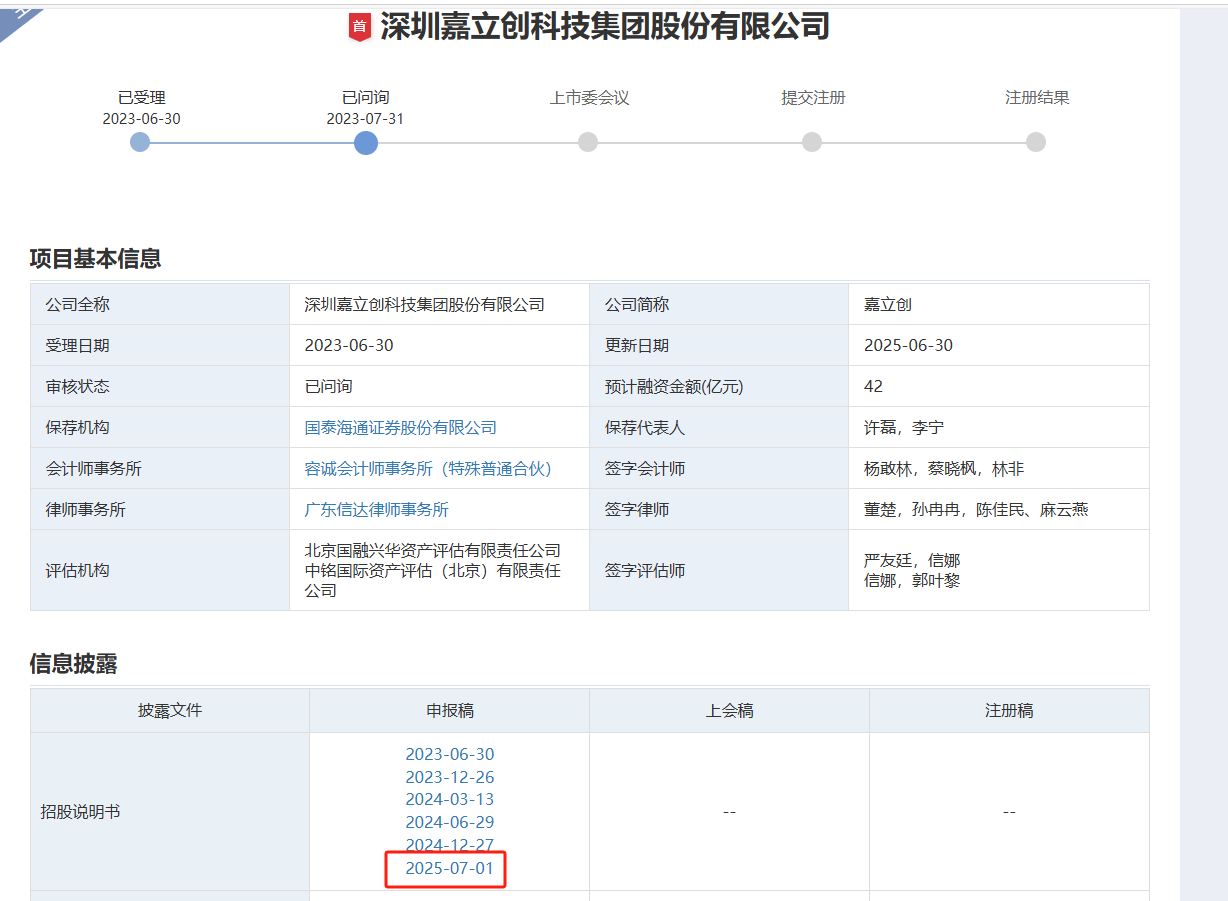The image size is (1228, 901).
Task: Click the 申报稿 column header
Action: pos(449,711)
